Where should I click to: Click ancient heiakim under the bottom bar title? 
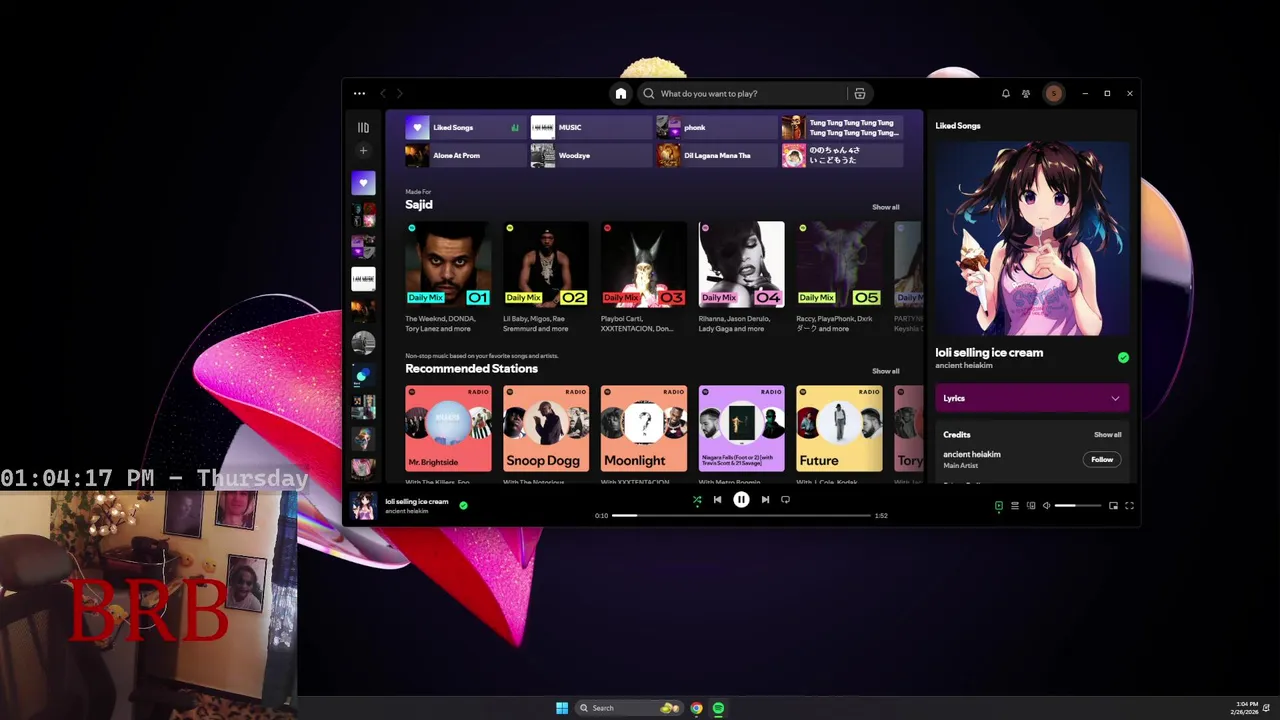tap(407, 512)
